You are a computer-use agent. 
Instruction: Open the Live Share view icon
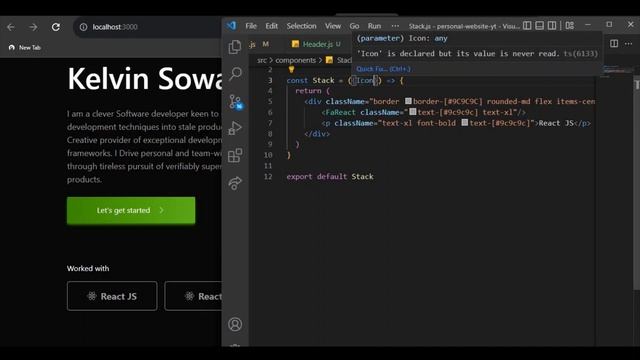point(235,183)
